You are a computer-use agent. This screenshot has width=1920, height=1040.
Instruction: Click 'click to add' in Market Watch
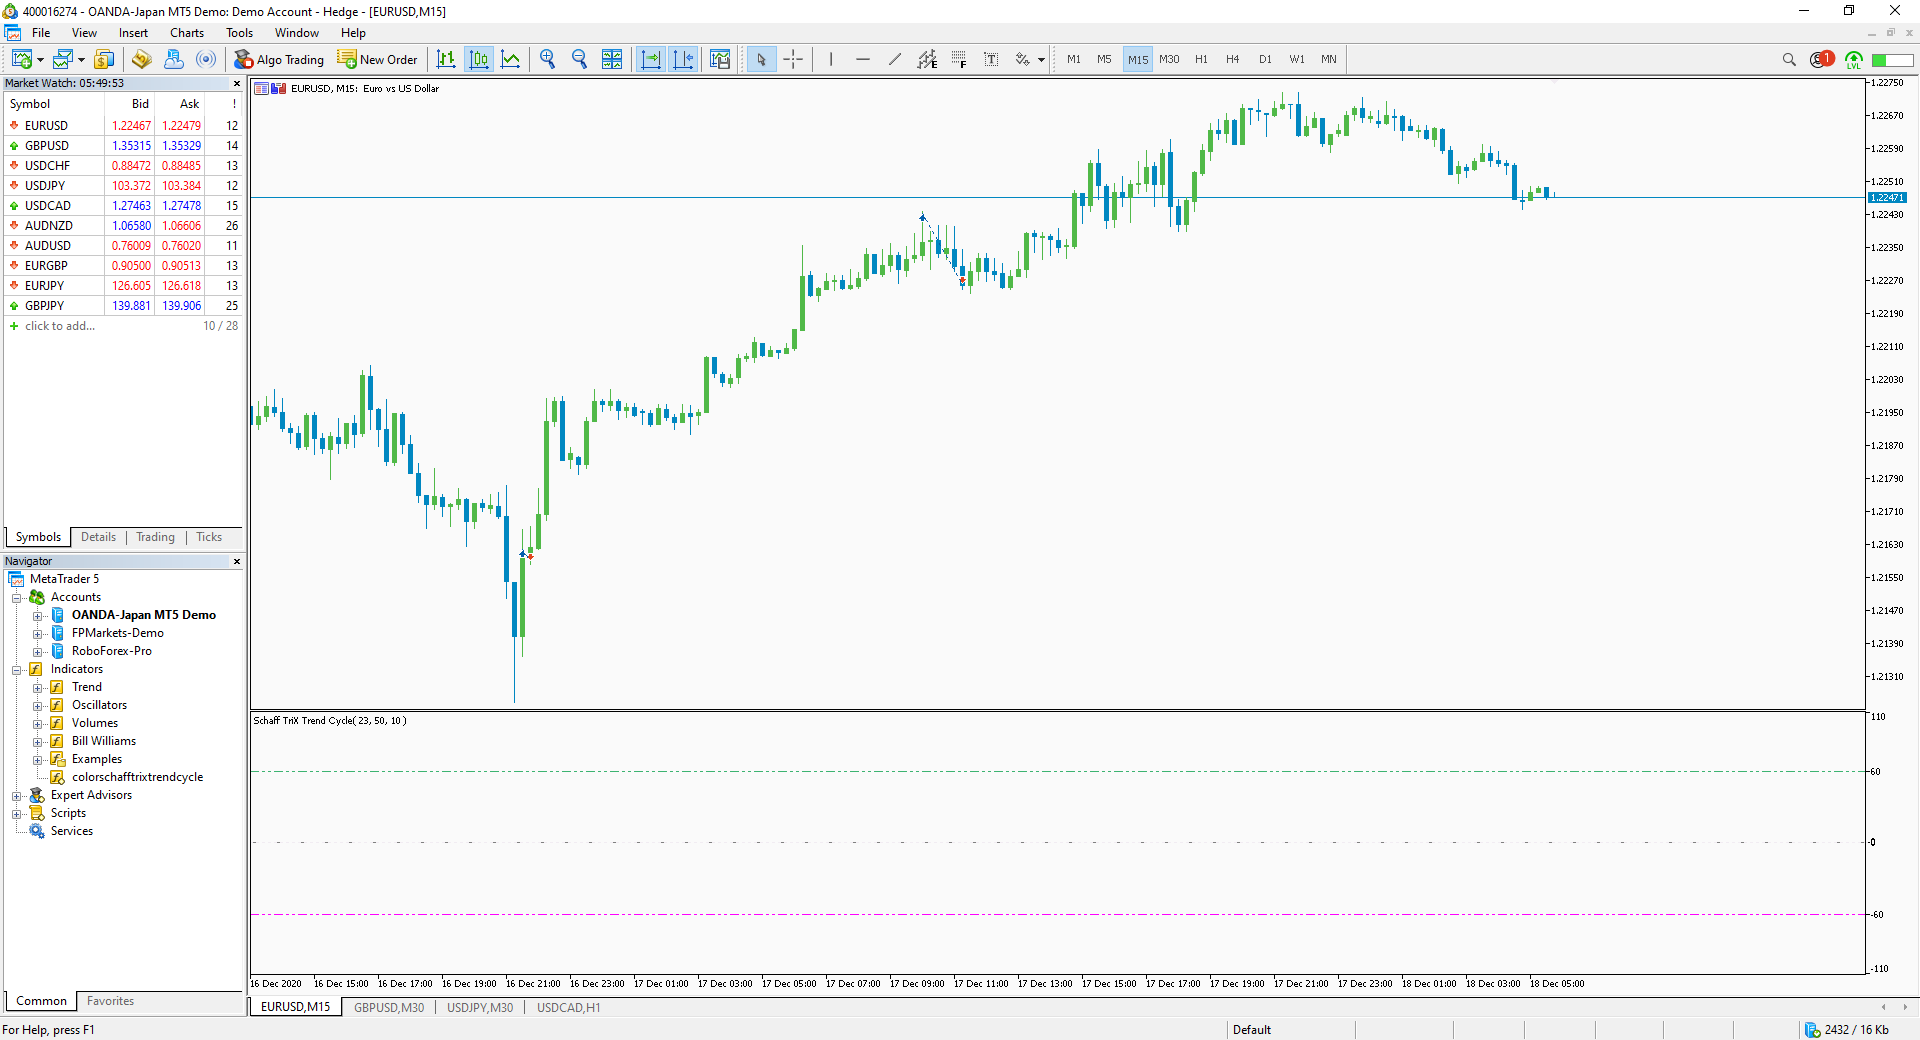coord(60,325)
